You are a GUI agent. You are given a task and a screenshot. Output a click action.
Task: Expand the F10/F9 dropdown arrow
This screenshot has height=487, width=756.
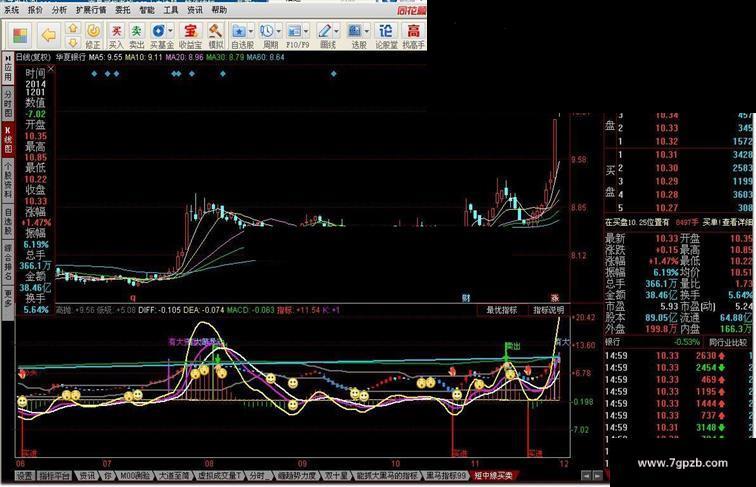(306, 31)
